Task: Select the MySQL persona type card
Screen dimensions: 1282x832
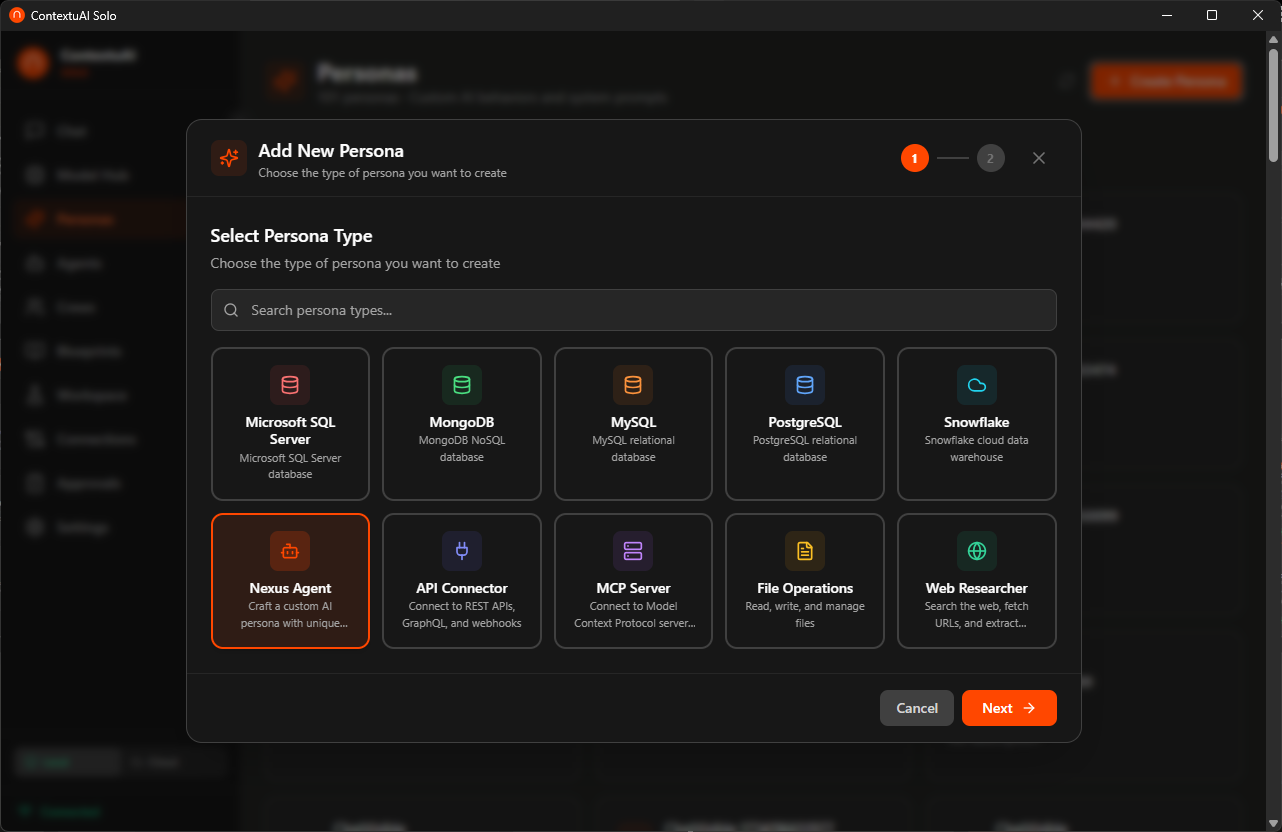Action: [633, 424]
